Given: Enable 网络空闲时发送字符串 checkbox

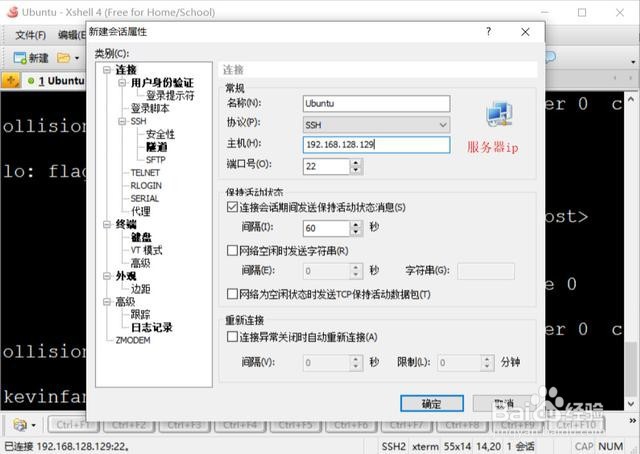Looking at the screenshot, I should coord(232,250).
